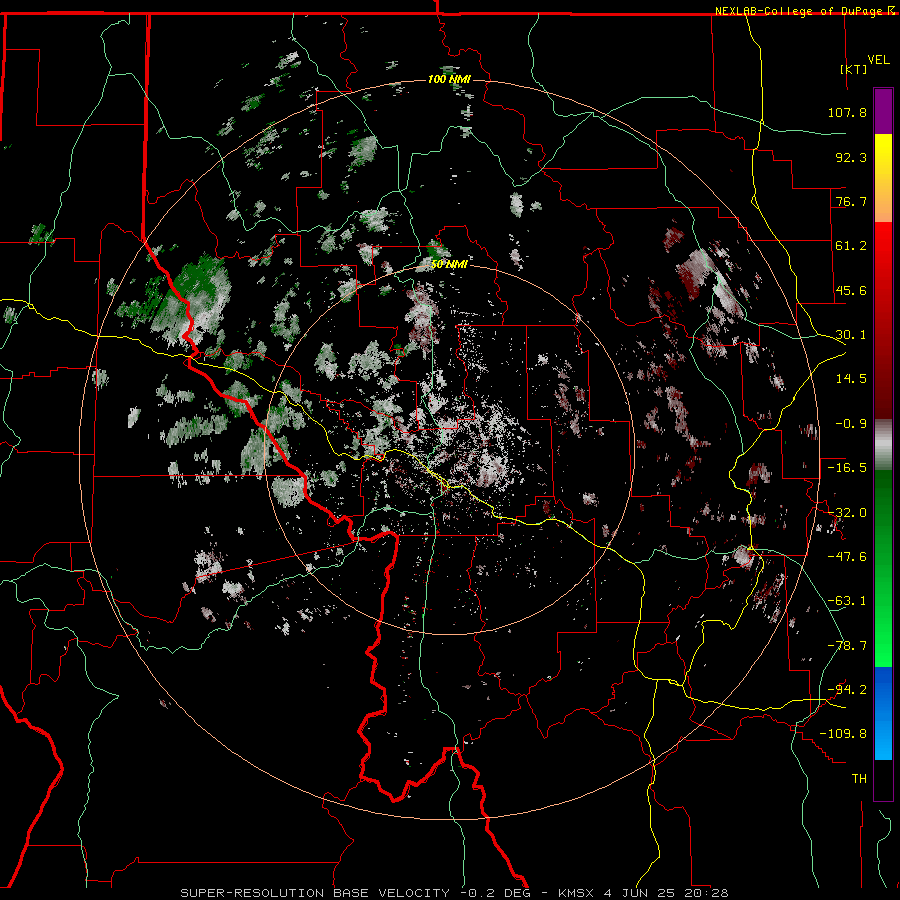Viewport: 900px width, 900px height.
Task: Click the 45.6 legend value
Action: (851, 290)
